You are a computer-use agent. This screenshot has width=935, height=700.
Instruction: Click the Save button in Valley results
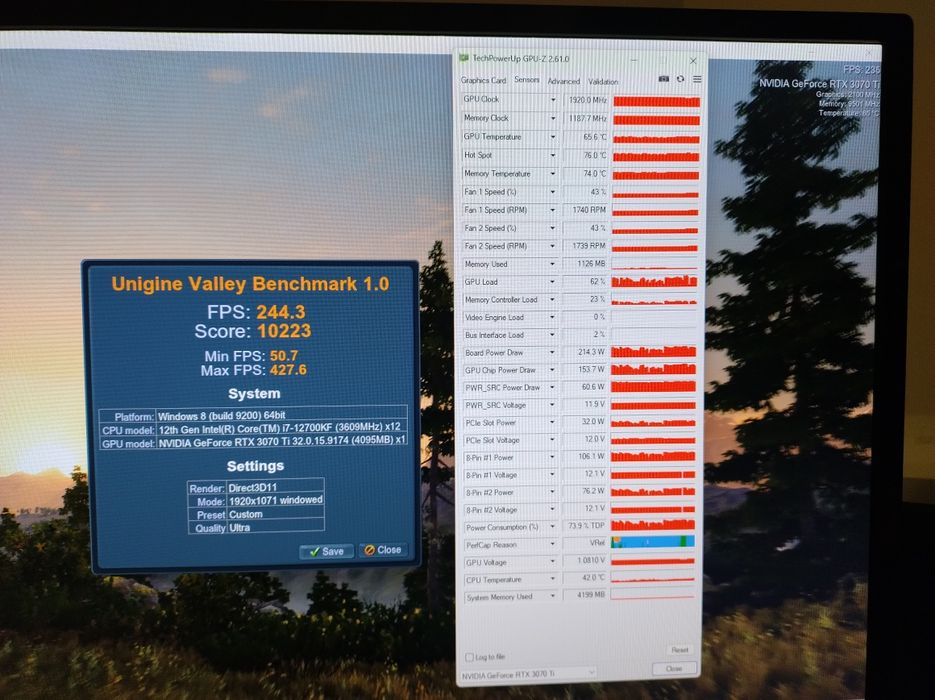pos(326,551)
